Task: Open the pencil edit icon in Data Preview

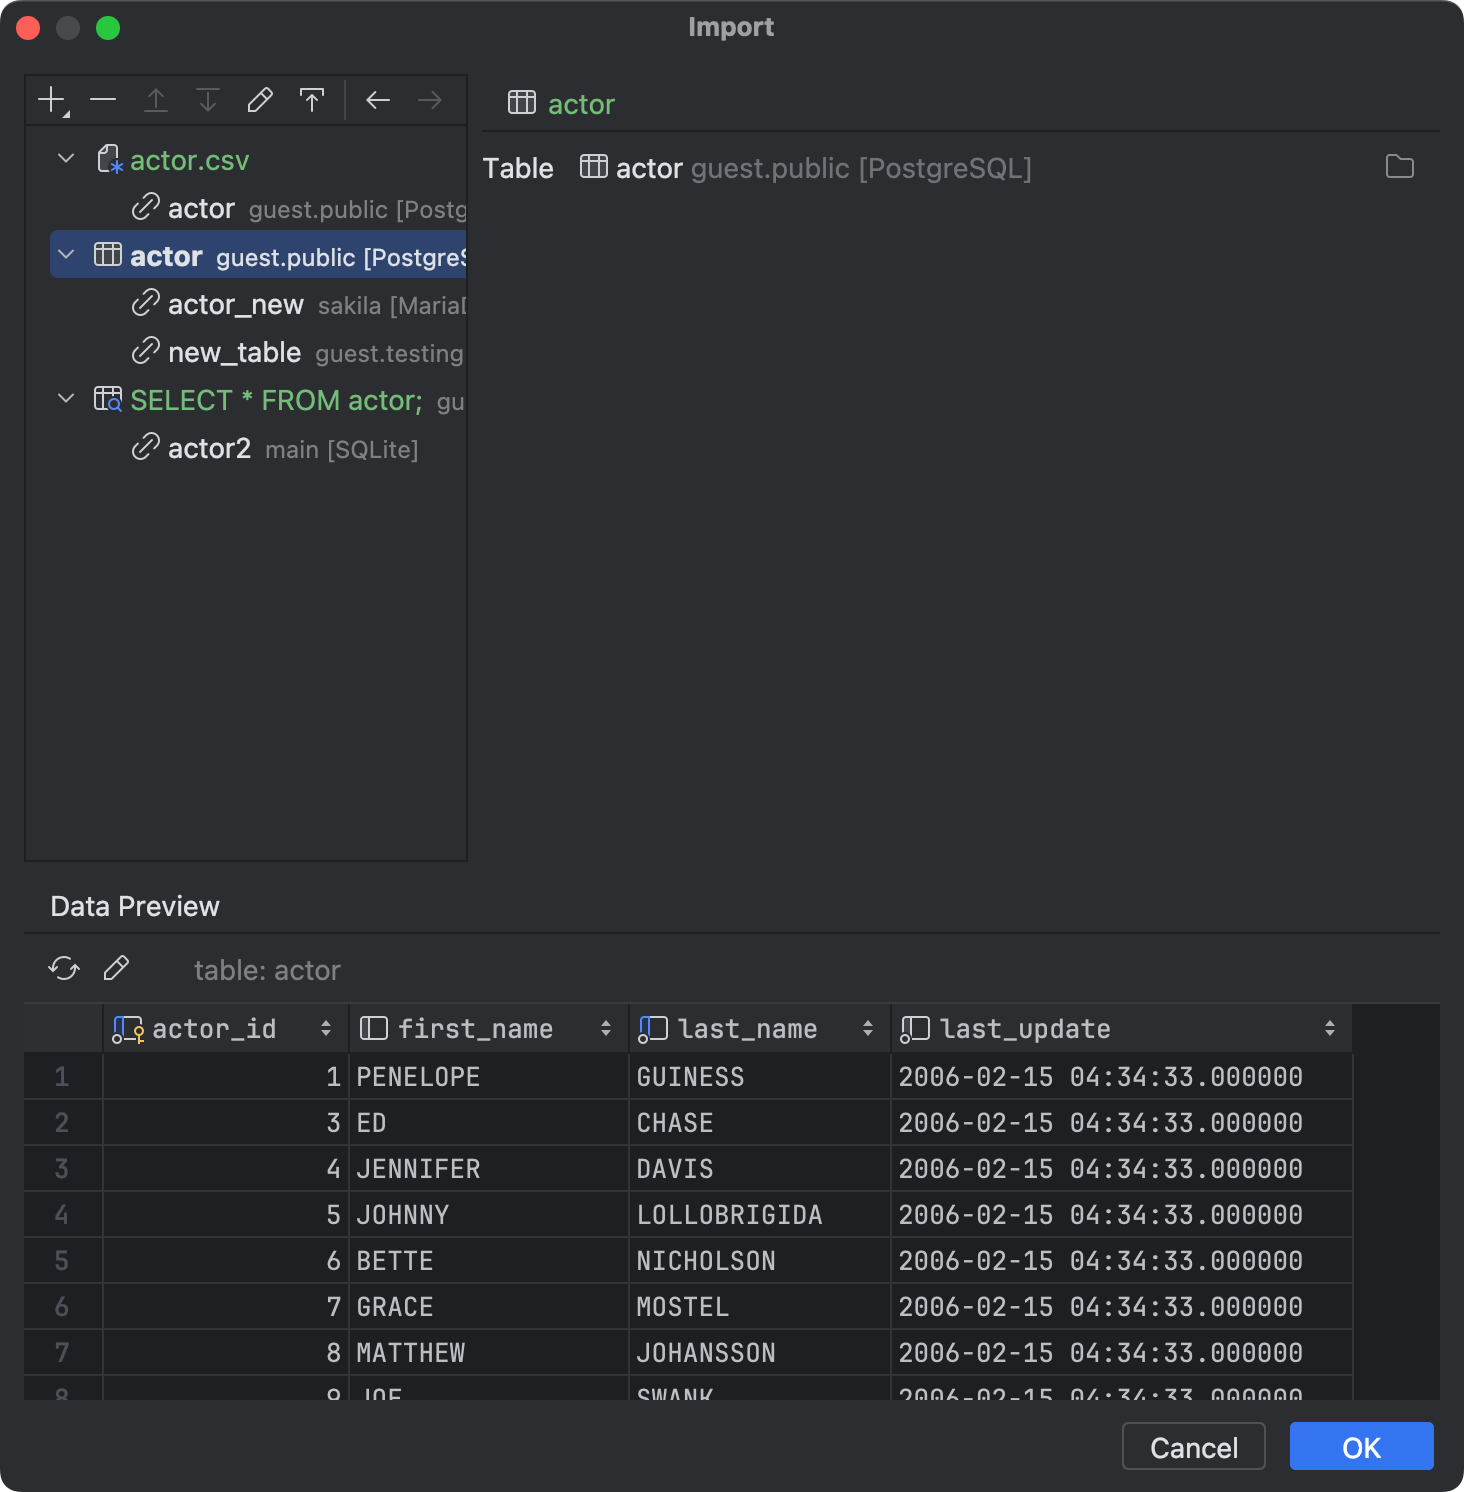Action: (116, 968)
